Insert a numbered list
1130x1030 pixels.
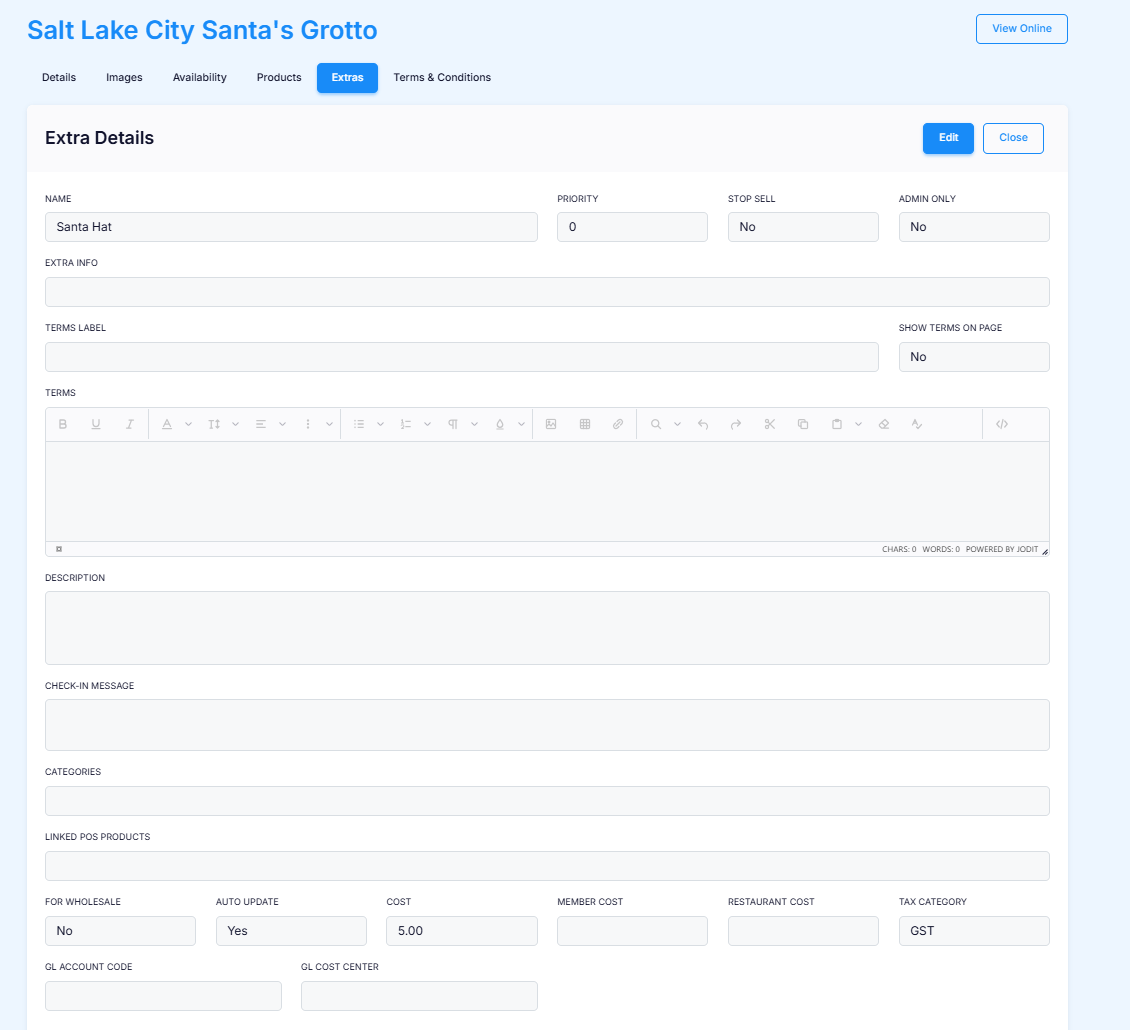coord(406,425)
